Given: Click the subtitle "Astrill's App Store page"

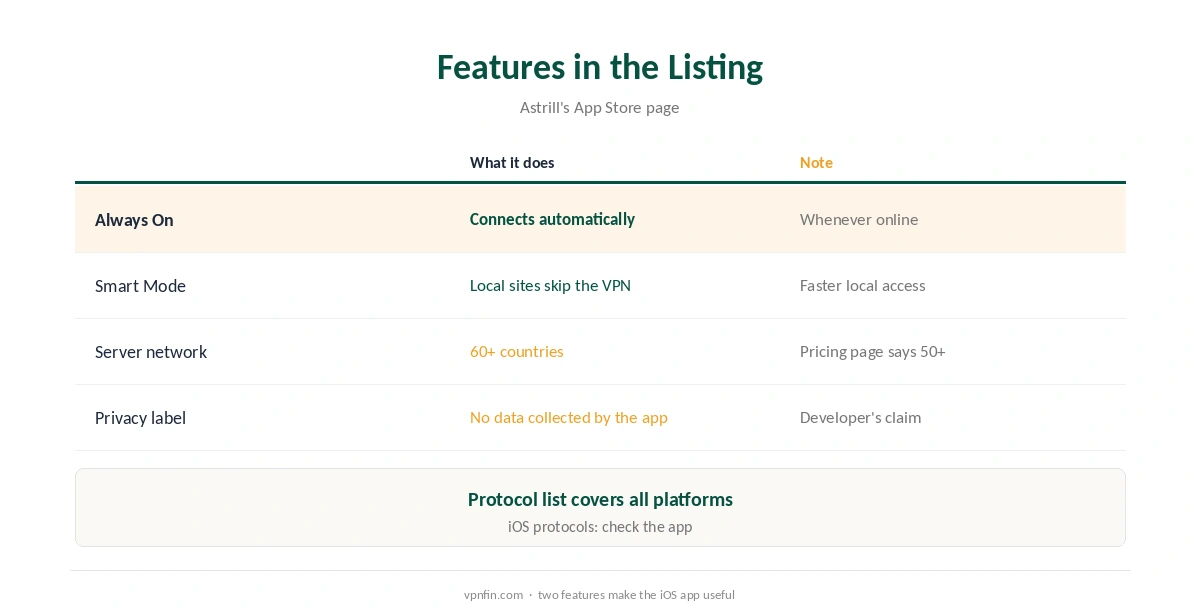Looking at the screenshot, I should click(600, 108).
